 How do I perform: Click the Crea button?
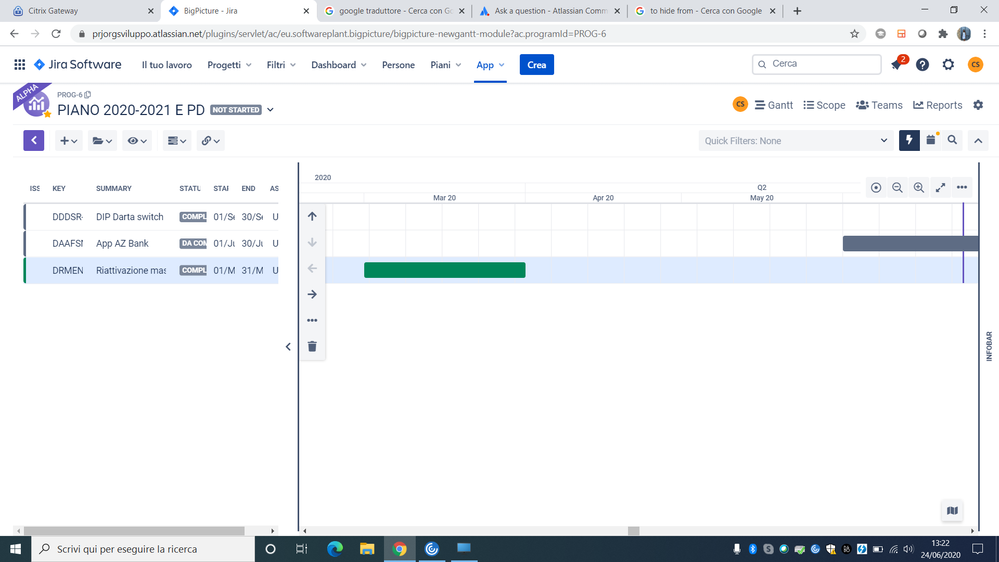click(x=536, y=64)
